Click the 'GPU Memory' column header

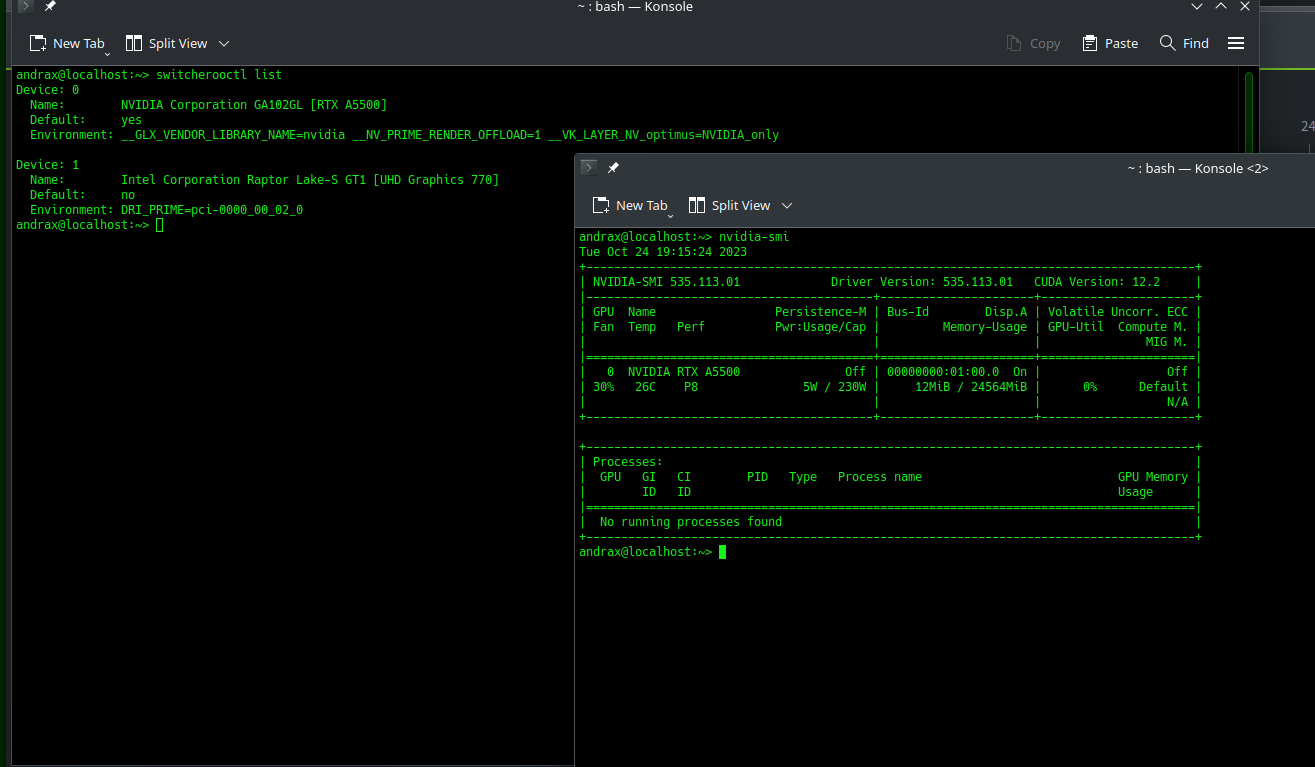(x=1153, y=477)
